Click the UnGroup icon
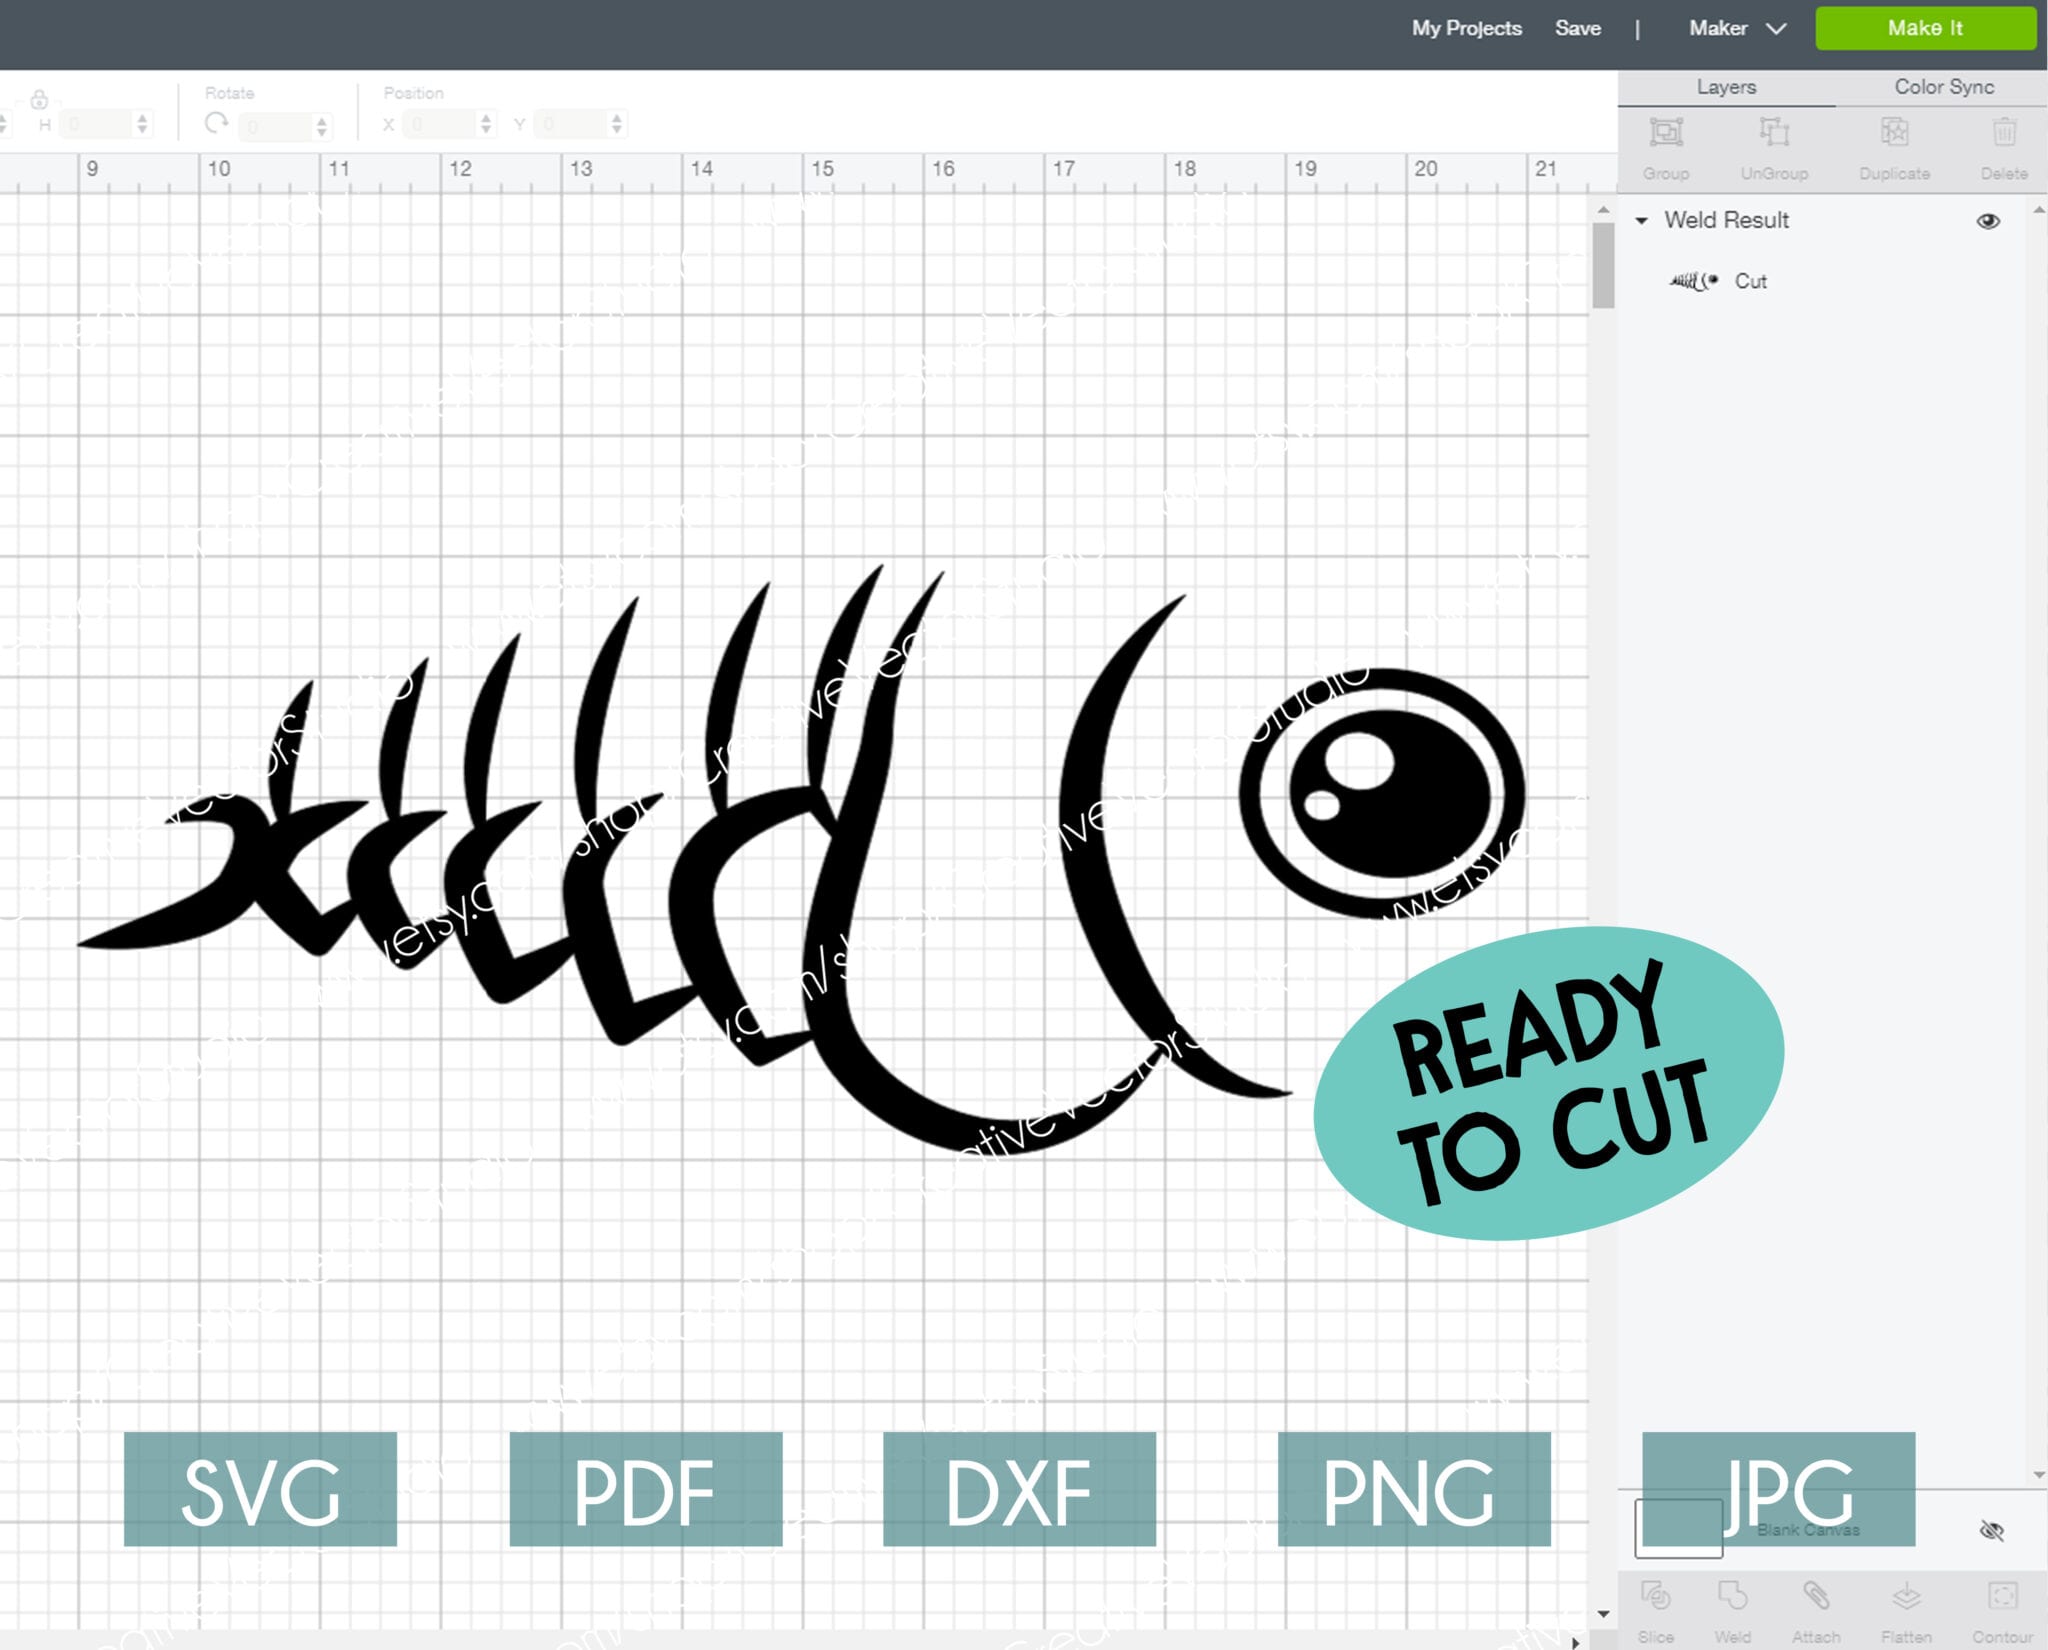The height and width of the screenshot is (1650, 2048). coord(1774,133)
